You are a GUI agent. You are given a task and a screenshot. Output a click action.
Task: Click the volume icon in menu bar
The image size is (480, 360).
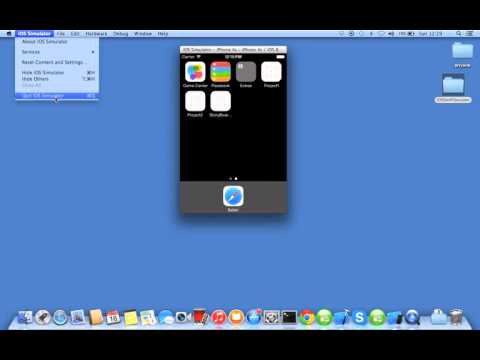[391, 34]
